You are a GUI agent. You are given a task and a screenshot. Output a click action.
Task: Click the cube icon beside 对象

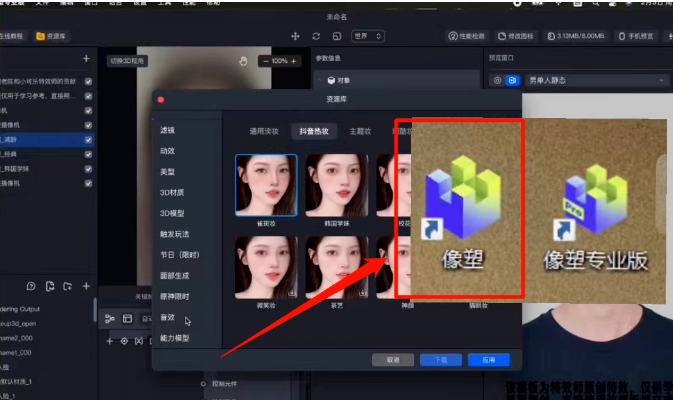point(331,80)
